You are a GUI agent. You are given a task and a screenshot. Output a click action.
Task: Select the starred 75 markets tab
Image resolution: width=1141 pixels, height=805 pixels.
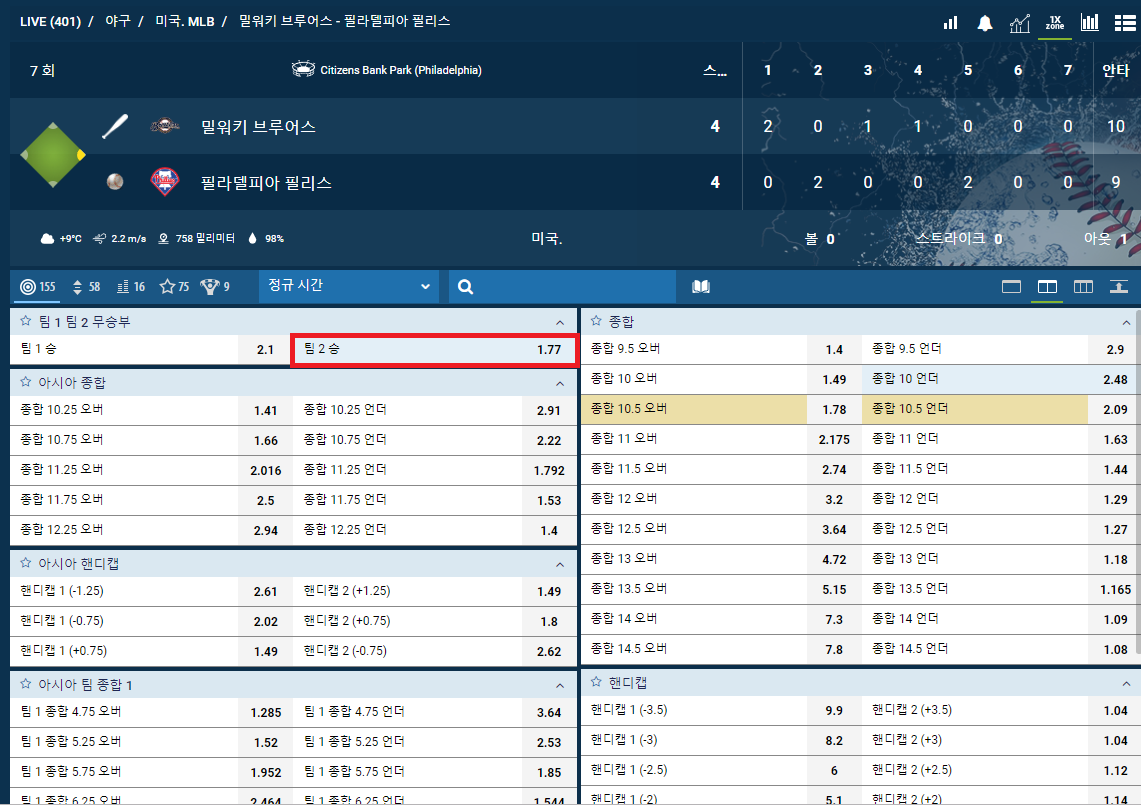(x=175, y=287)
